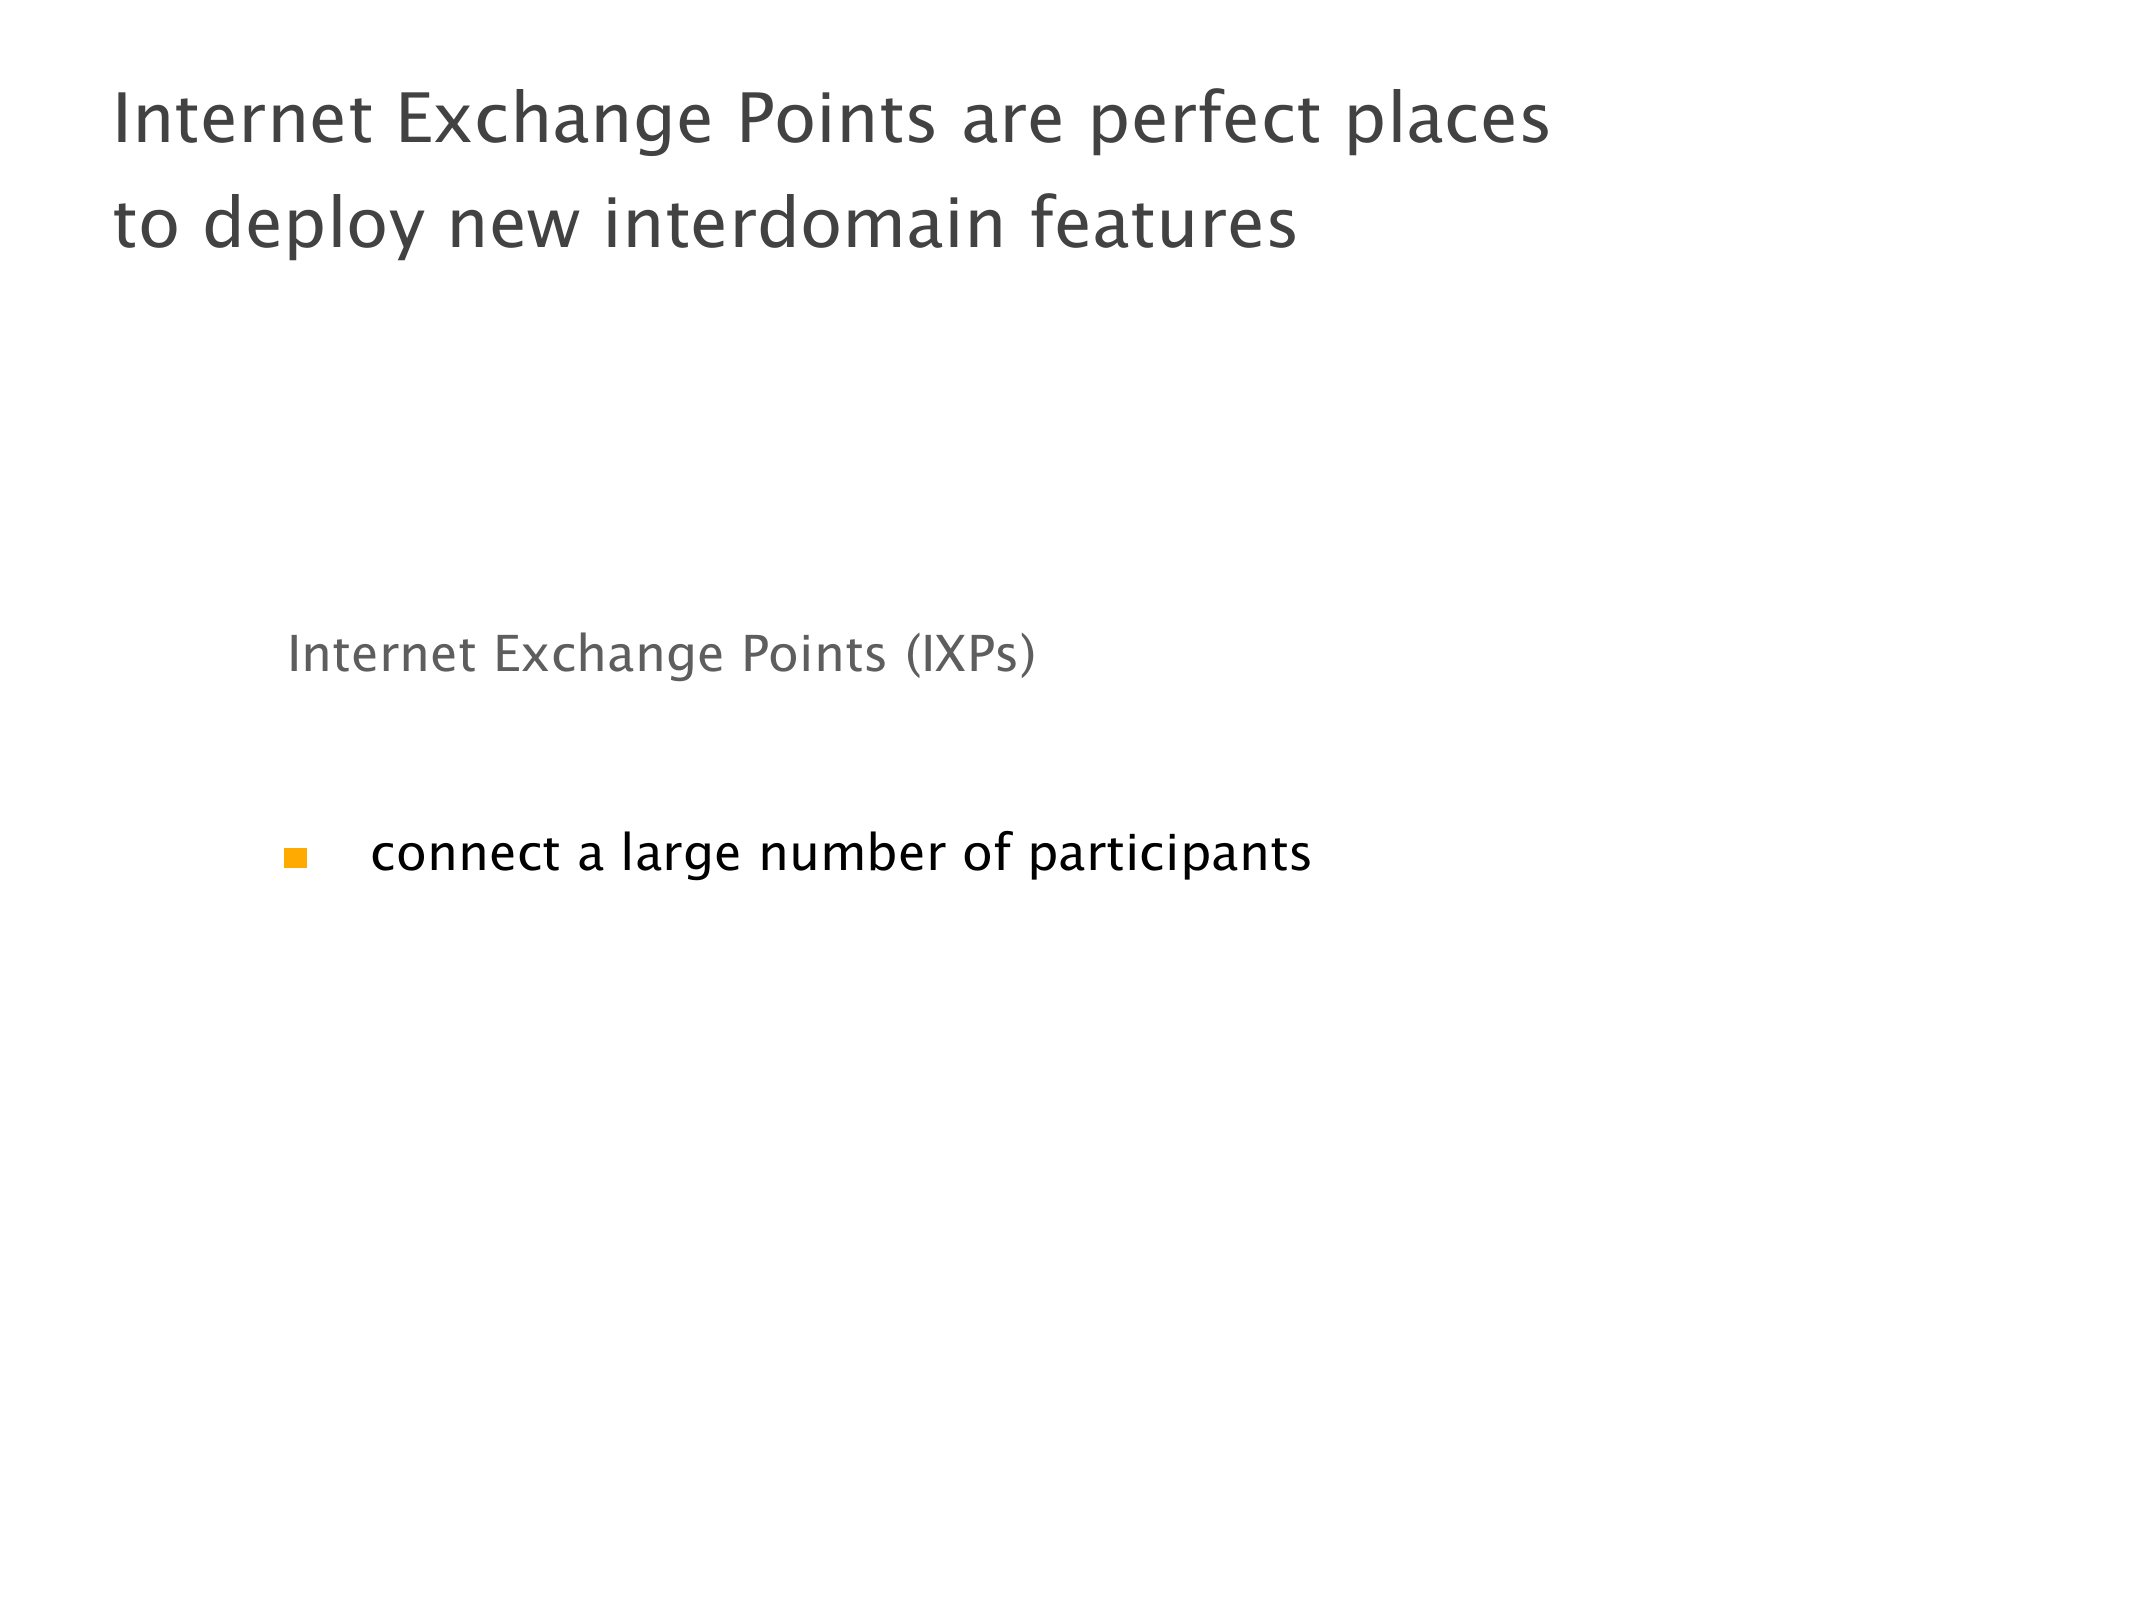Click the word "Points" in the slide title

coord(836,120)
